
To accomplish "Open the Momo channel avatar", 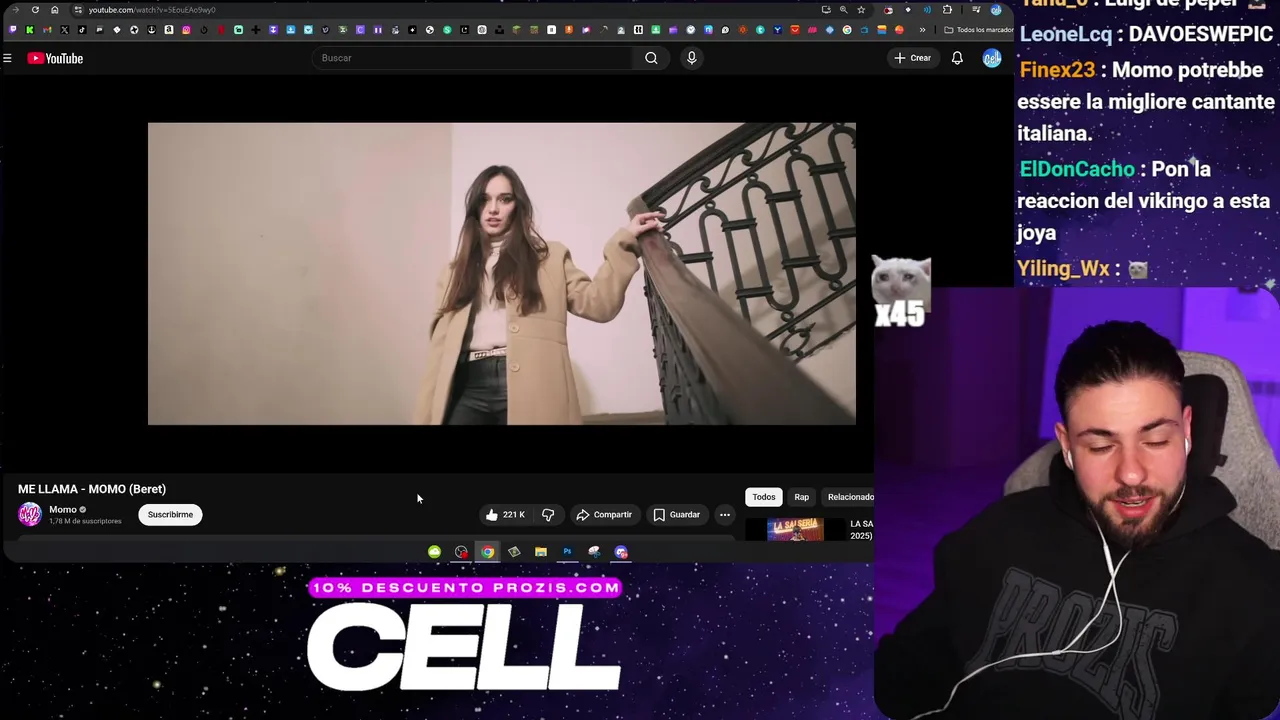I will point(30,514).
